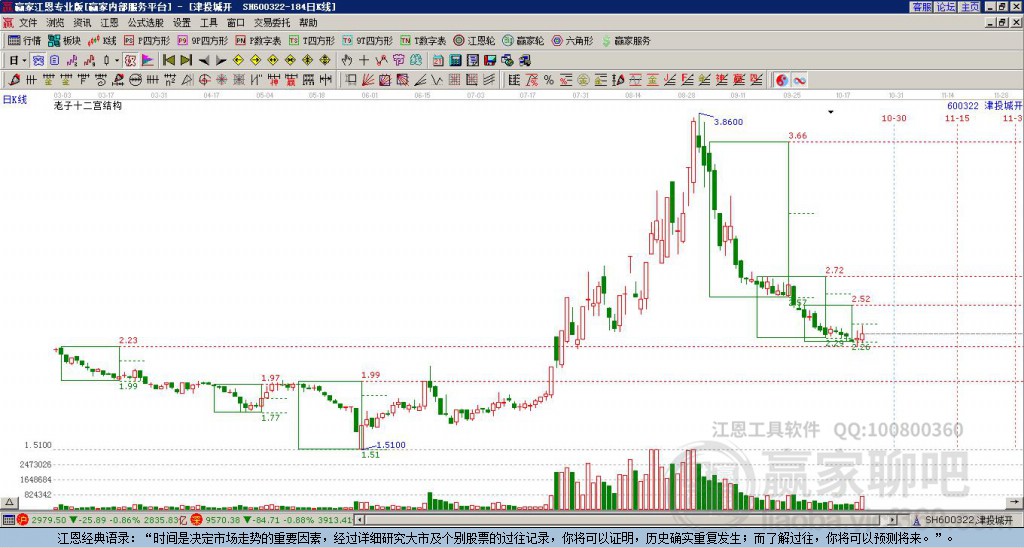Viewport: 1024px width, 548px height.
Task: Open the 公式选股 menu
Action: (x=146, y=23)
